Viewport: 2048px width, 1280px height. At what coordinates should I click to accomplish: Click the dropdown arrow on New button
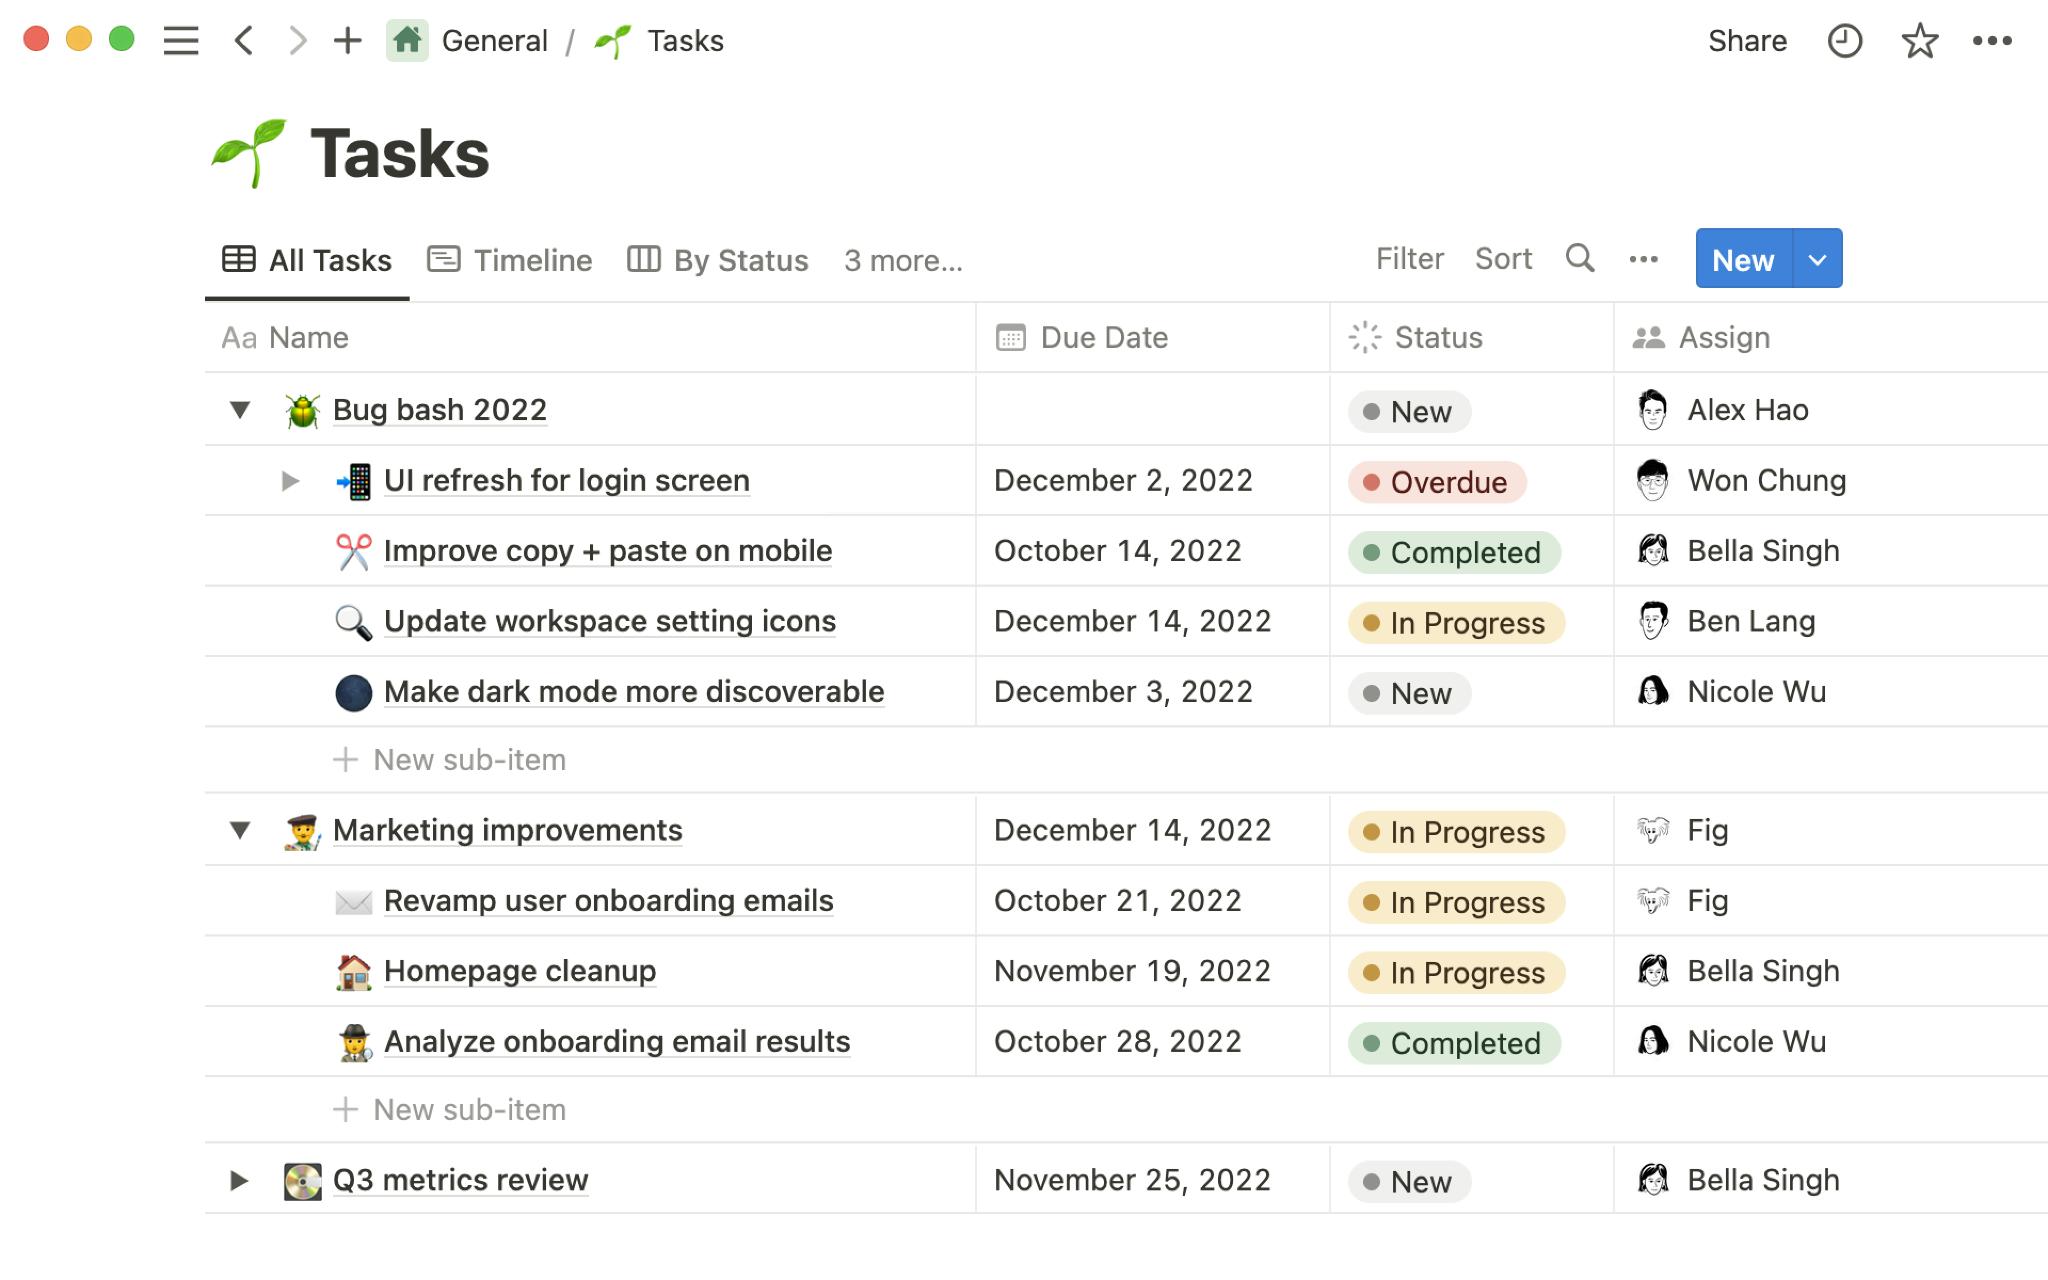click(x=1815, y=258)
